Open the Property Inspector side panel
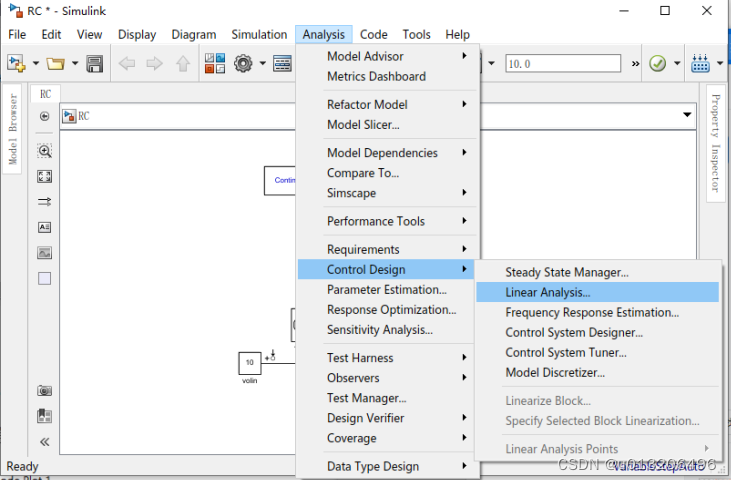The height and width of the screenshot is (480, 731). pyautogui.click(x=716, y=143)
